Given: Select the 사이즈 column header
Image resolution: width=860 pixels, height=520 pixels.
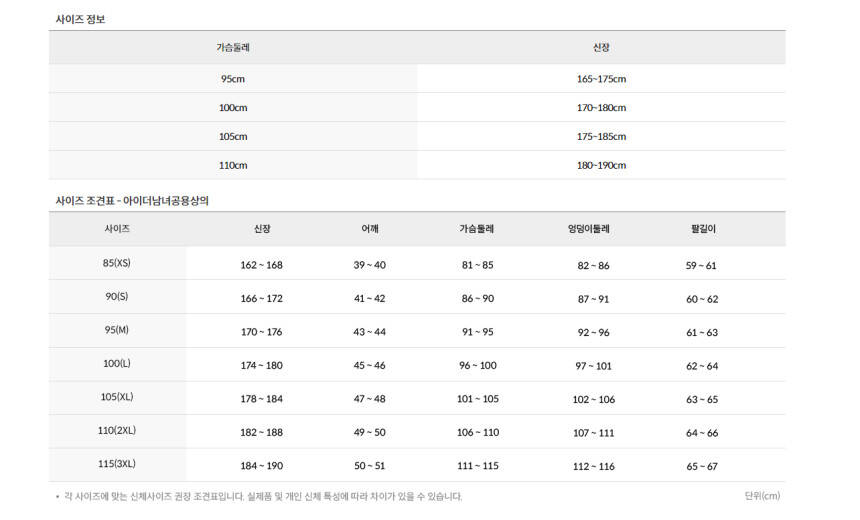Looking at the screenshot, I should coord(117,229).
